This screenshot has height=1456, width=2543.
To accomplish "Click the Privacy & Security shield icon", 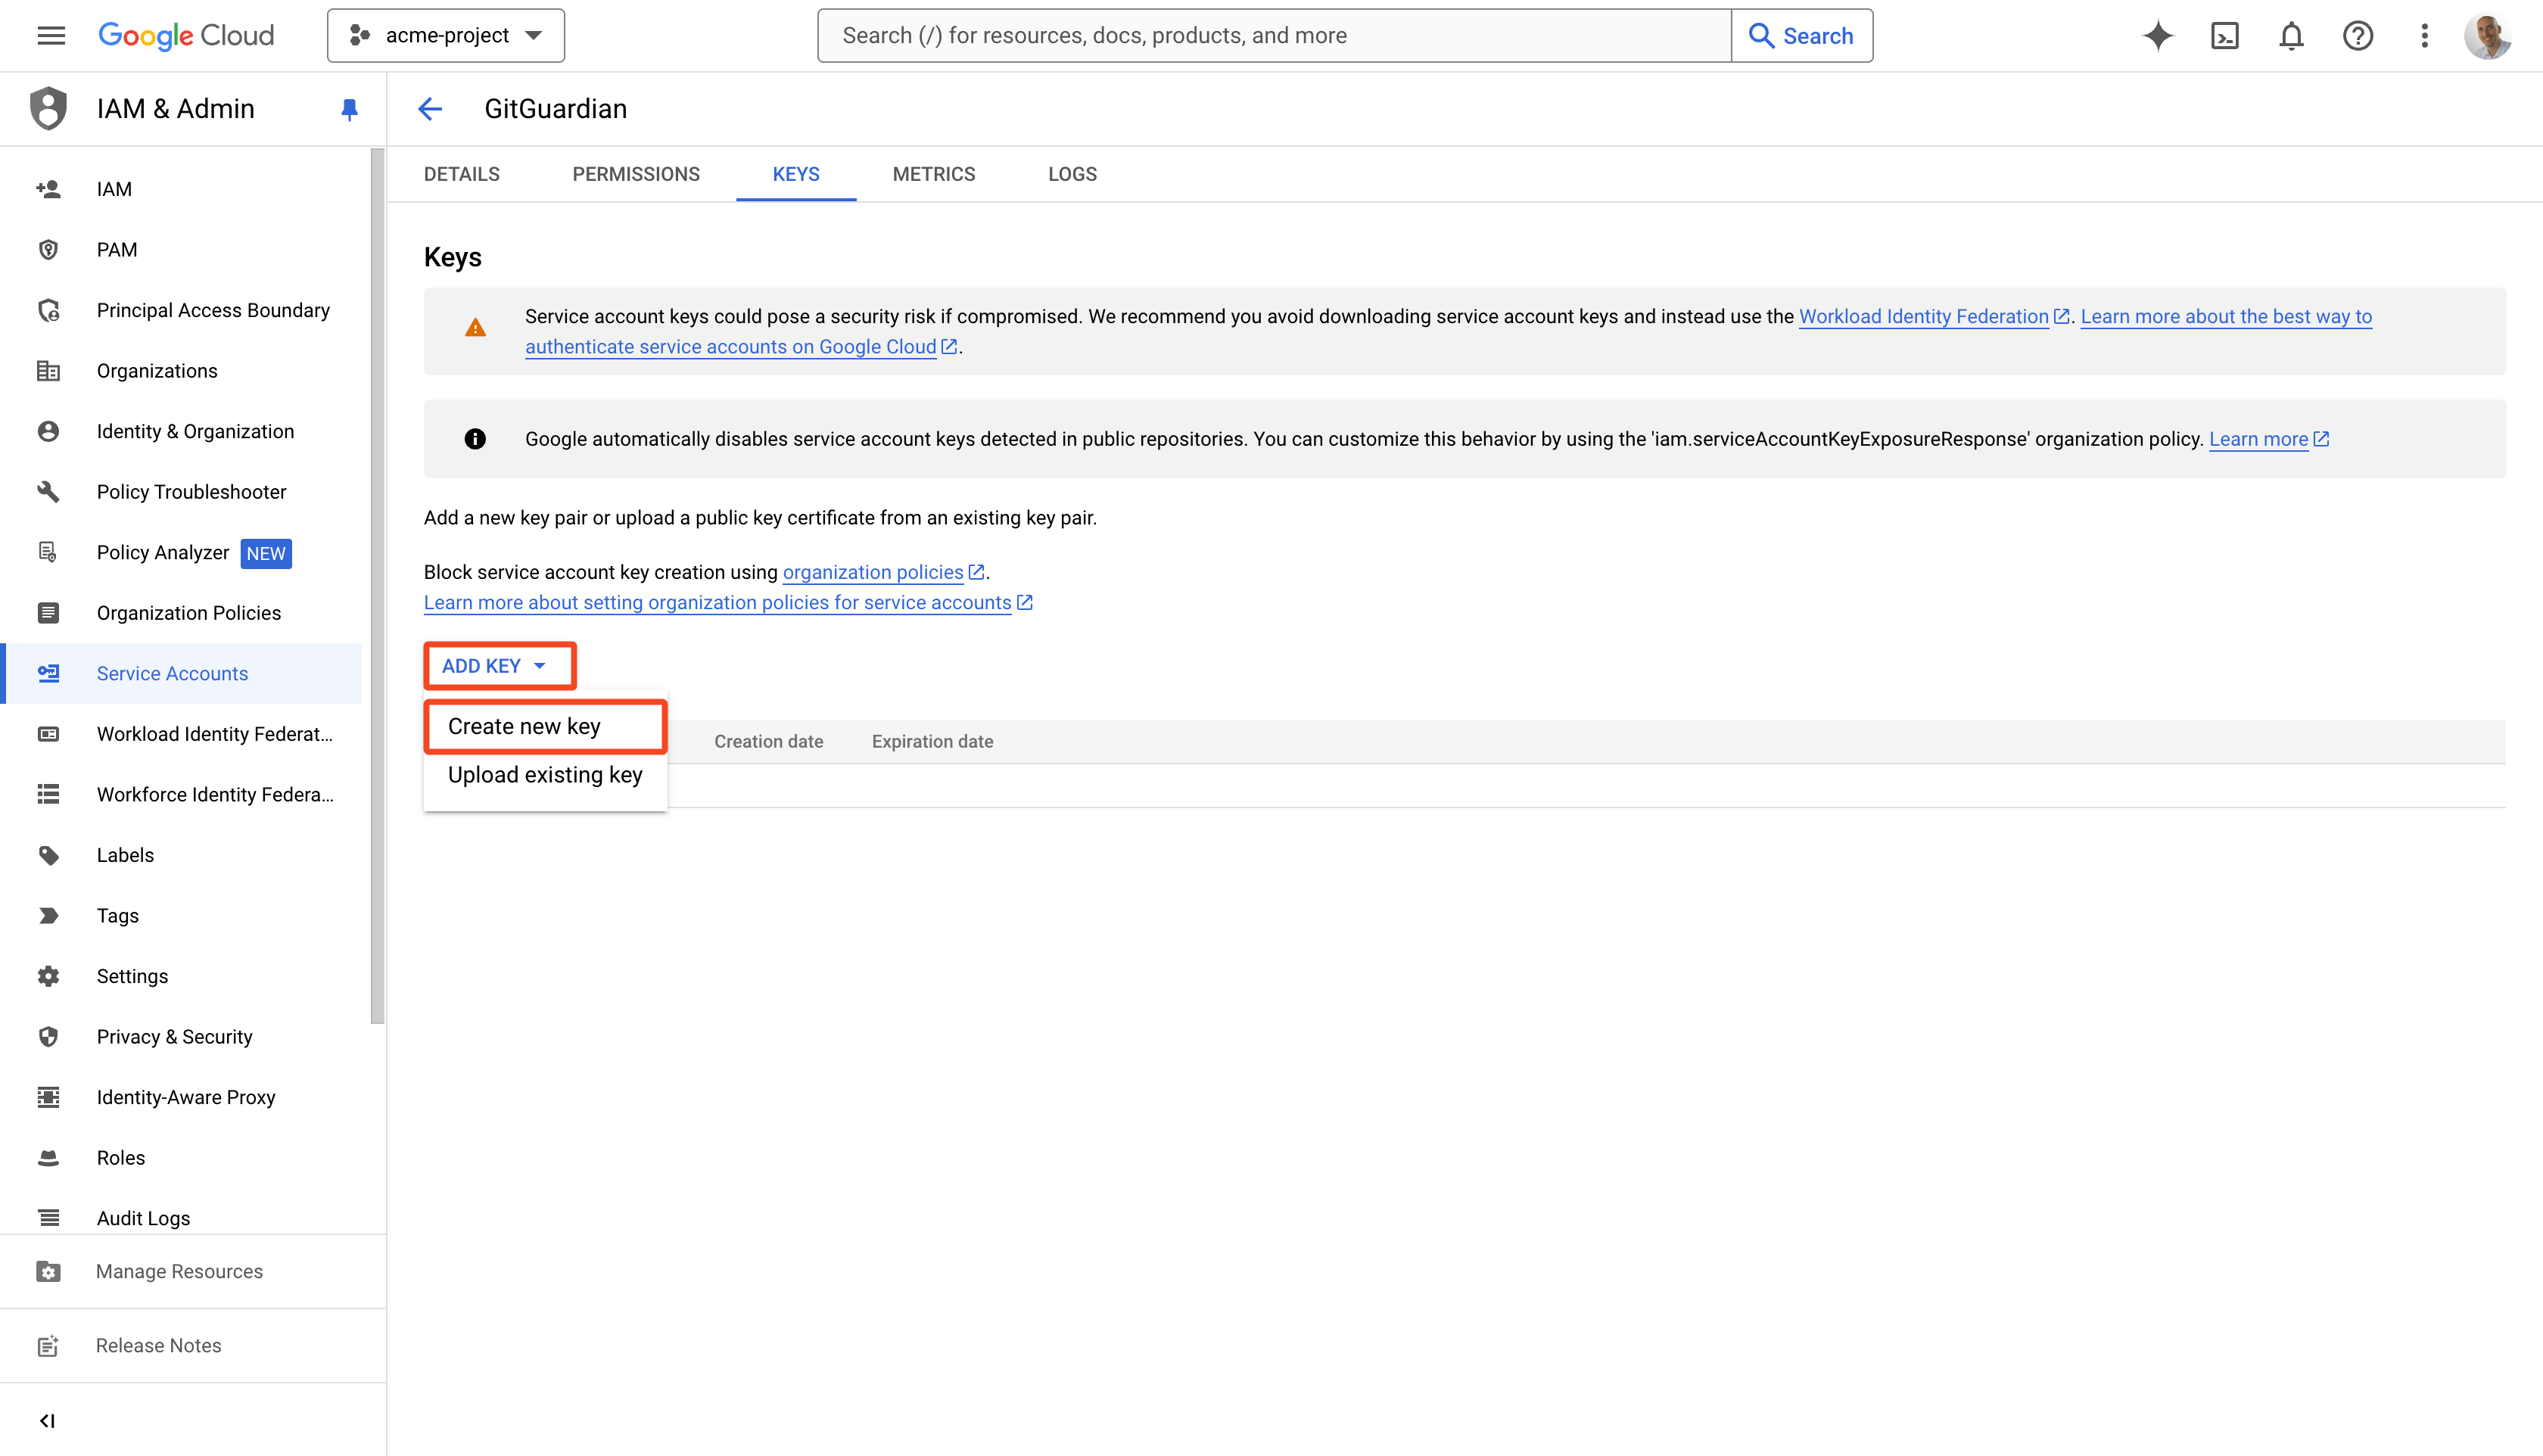I will [48, 1037].
